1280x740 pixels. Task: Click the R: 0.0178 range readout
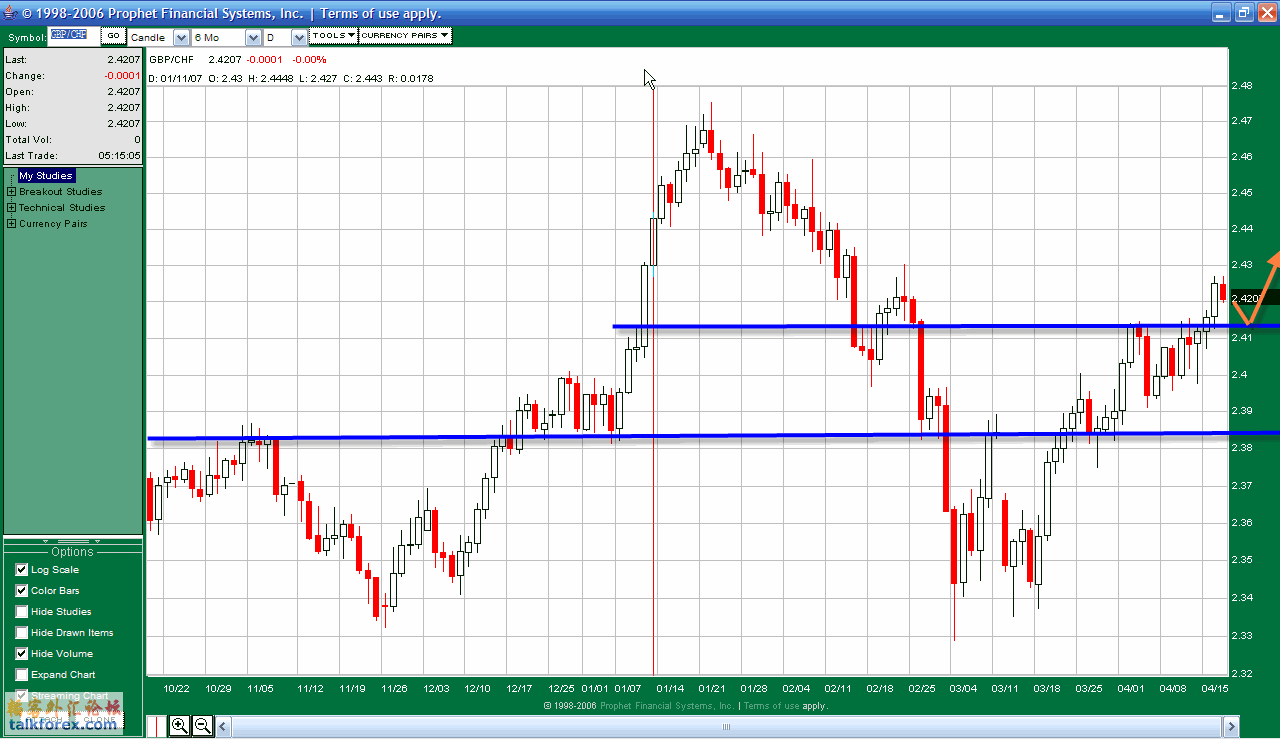[410, 78]
